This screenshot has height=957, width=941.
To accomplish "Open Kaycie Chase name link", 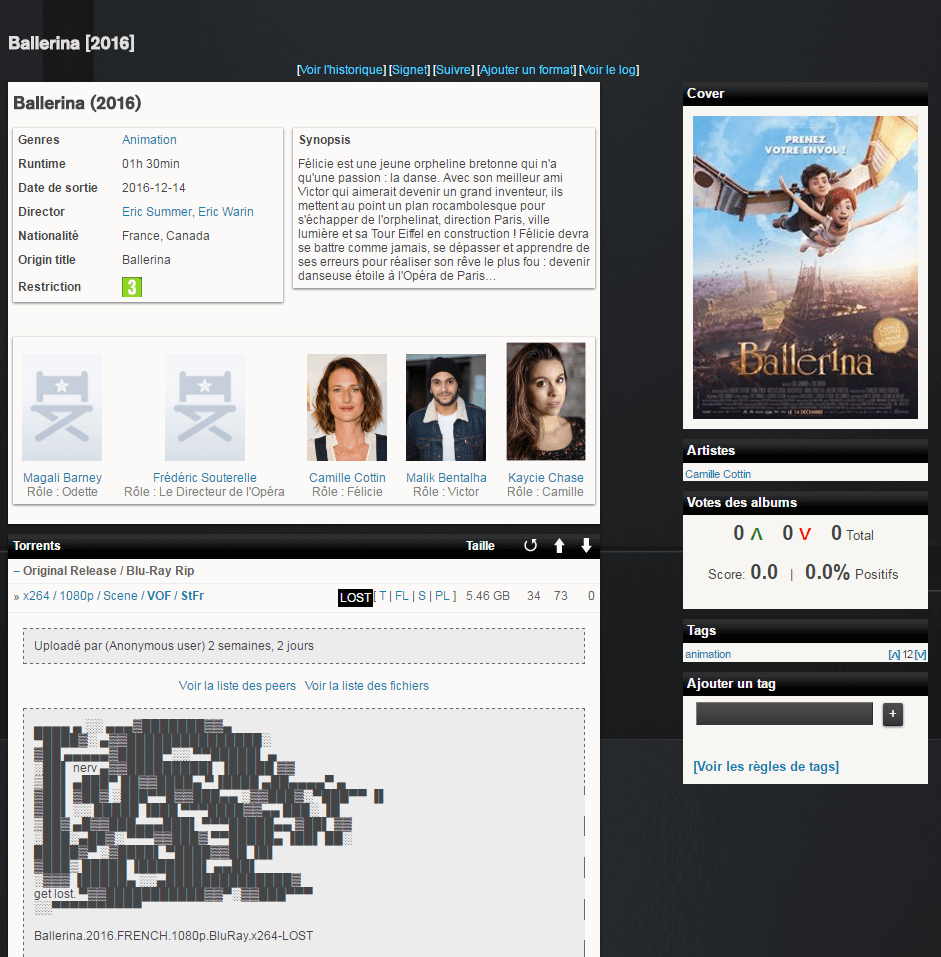I will [x=546, y=477].
